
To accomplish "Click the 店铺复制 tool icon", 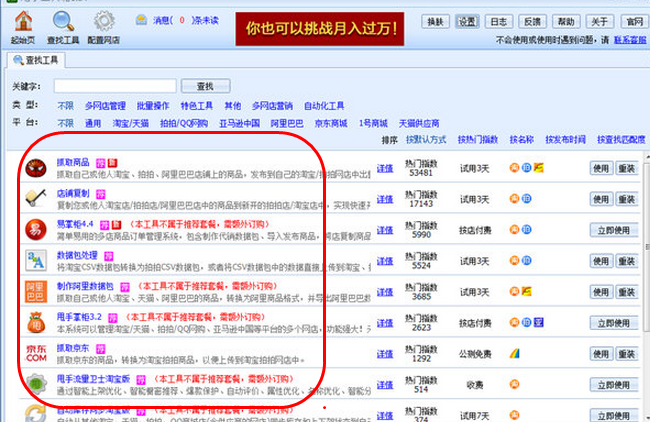I will (36, 198).
